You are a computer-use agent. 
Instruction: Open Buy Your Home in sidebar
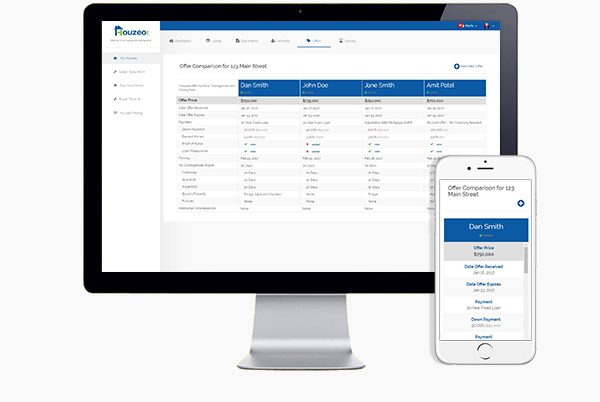[129, 86]
